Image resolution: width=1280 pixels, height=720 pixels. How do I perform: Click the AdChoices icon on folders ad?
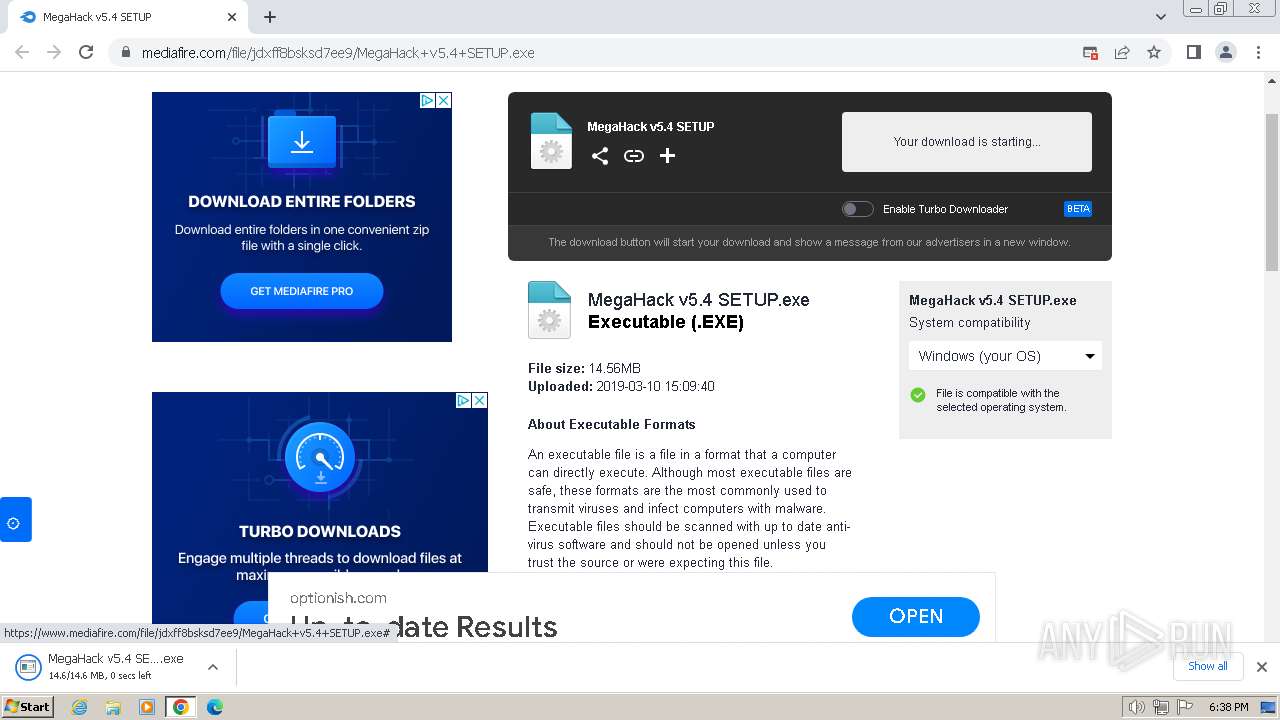point(427,100)
